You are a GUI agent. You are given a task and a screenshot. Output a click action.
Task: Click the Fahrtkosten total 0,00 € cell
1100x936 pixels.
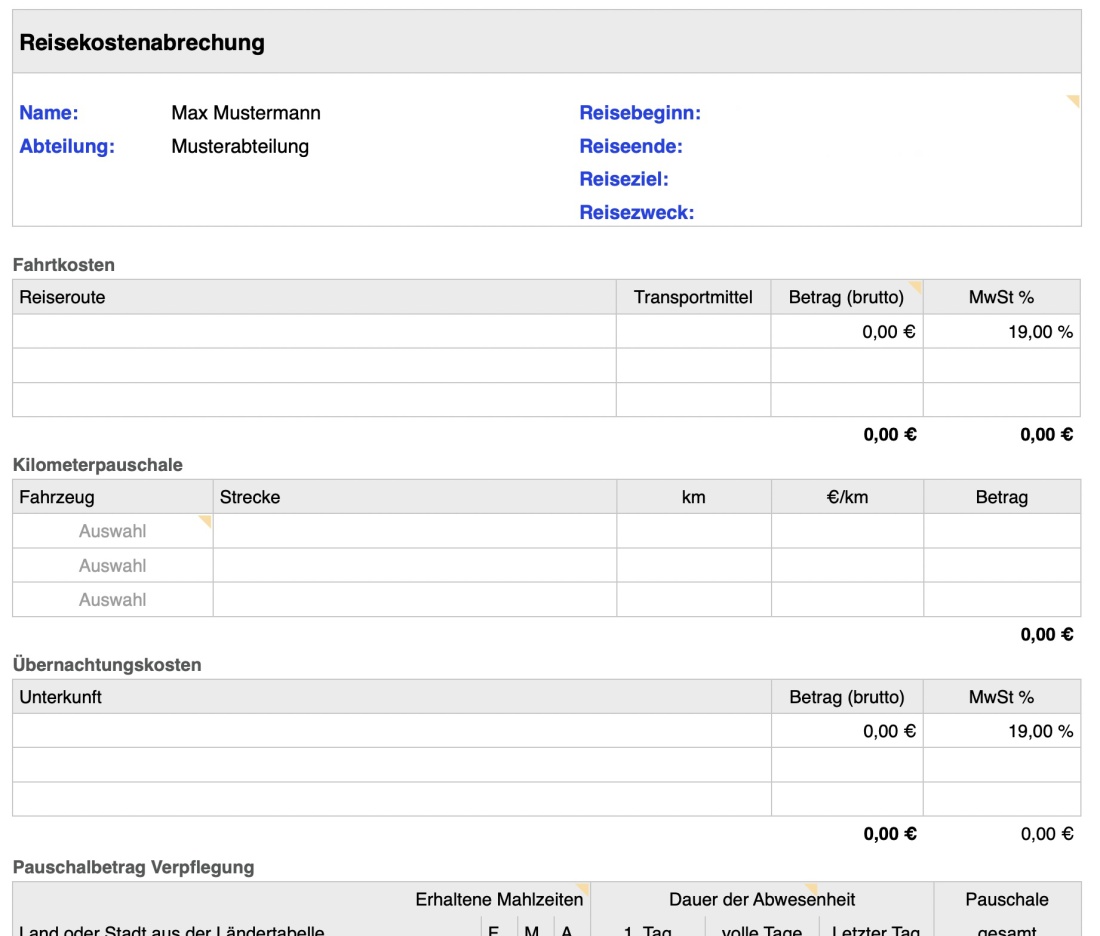tap(889, 435)
